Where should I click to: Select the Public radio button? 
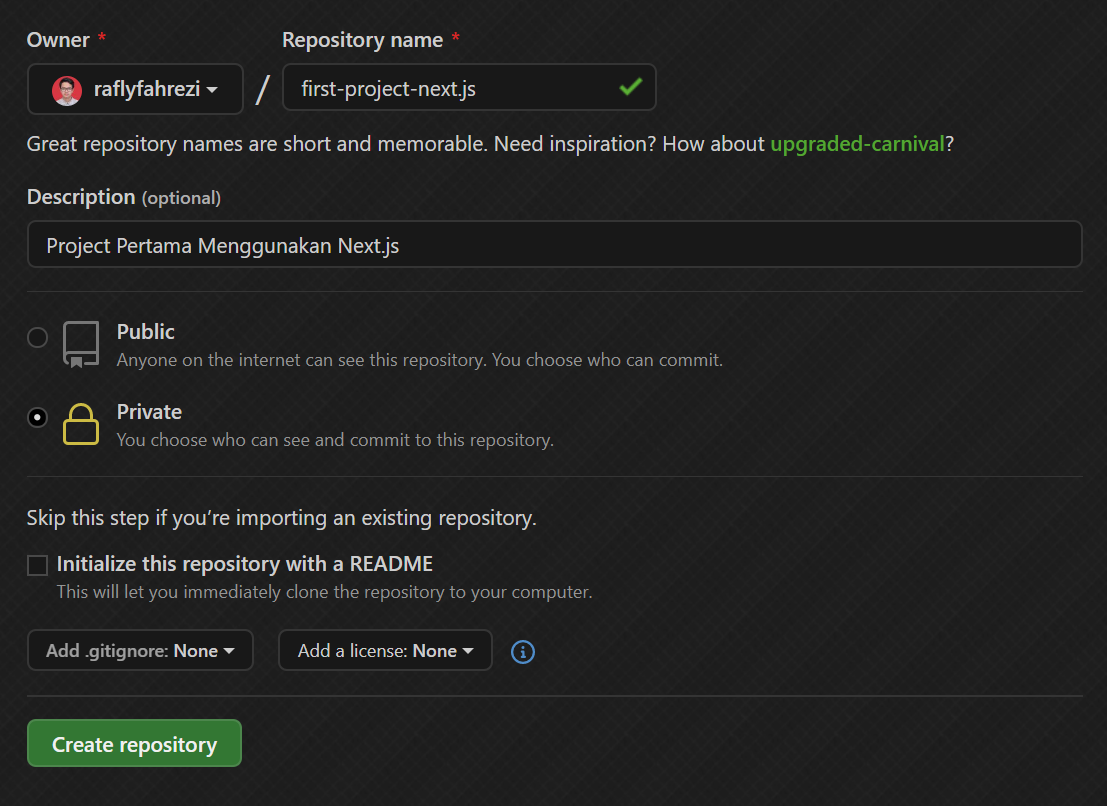(x=37, y=337)
